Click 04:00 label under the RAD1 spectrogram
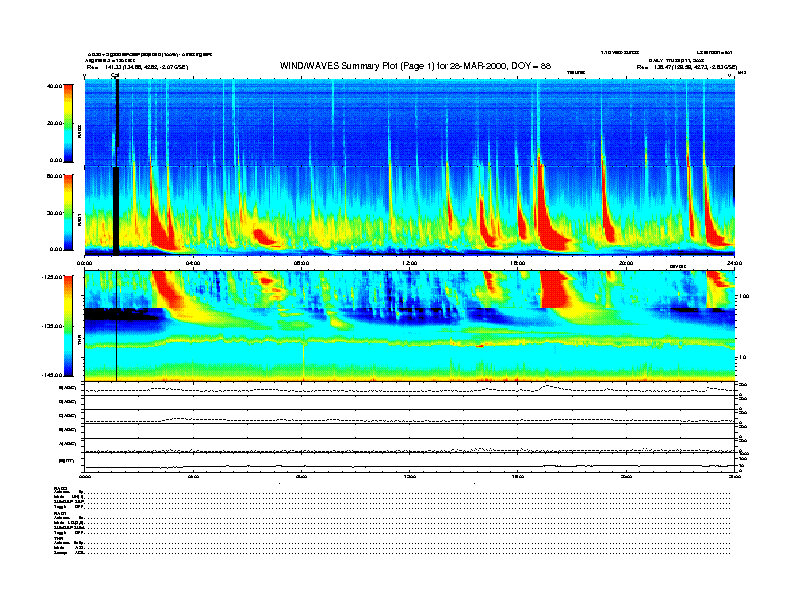This screenshot has height=612, width=792. click(x=193, y=263)
